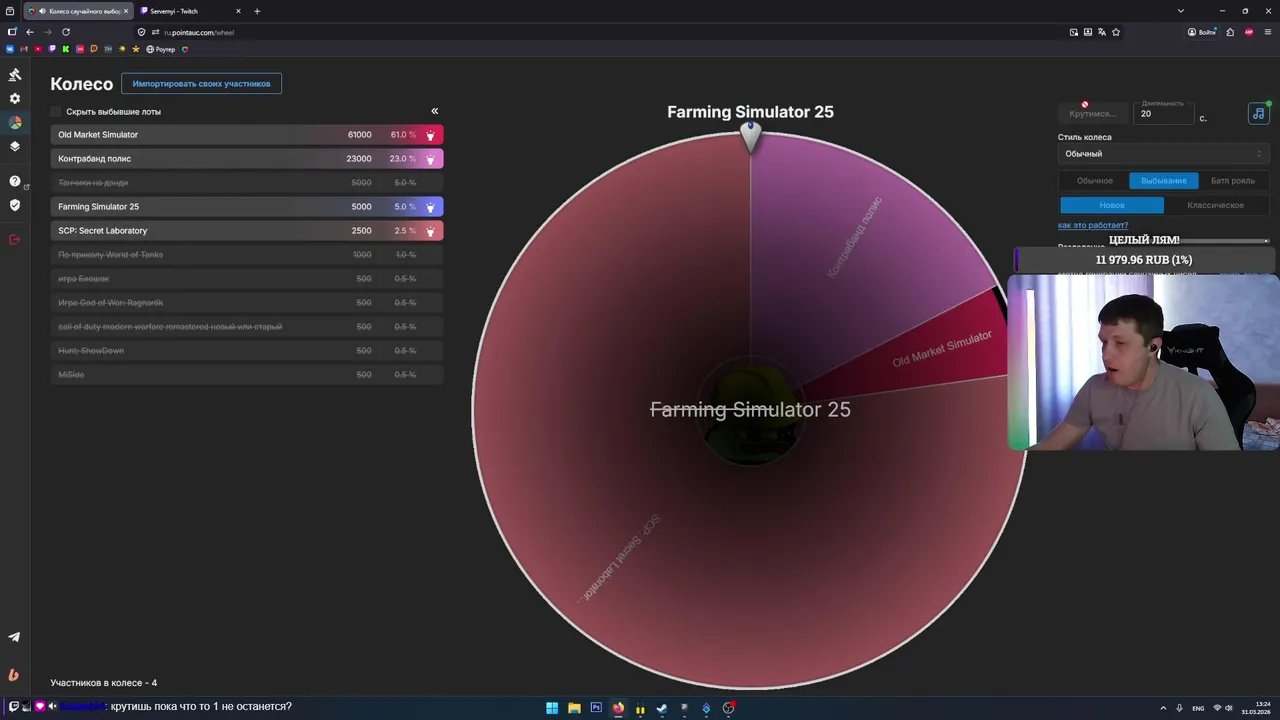Select the Hunt: ShowDown list row

246,351
